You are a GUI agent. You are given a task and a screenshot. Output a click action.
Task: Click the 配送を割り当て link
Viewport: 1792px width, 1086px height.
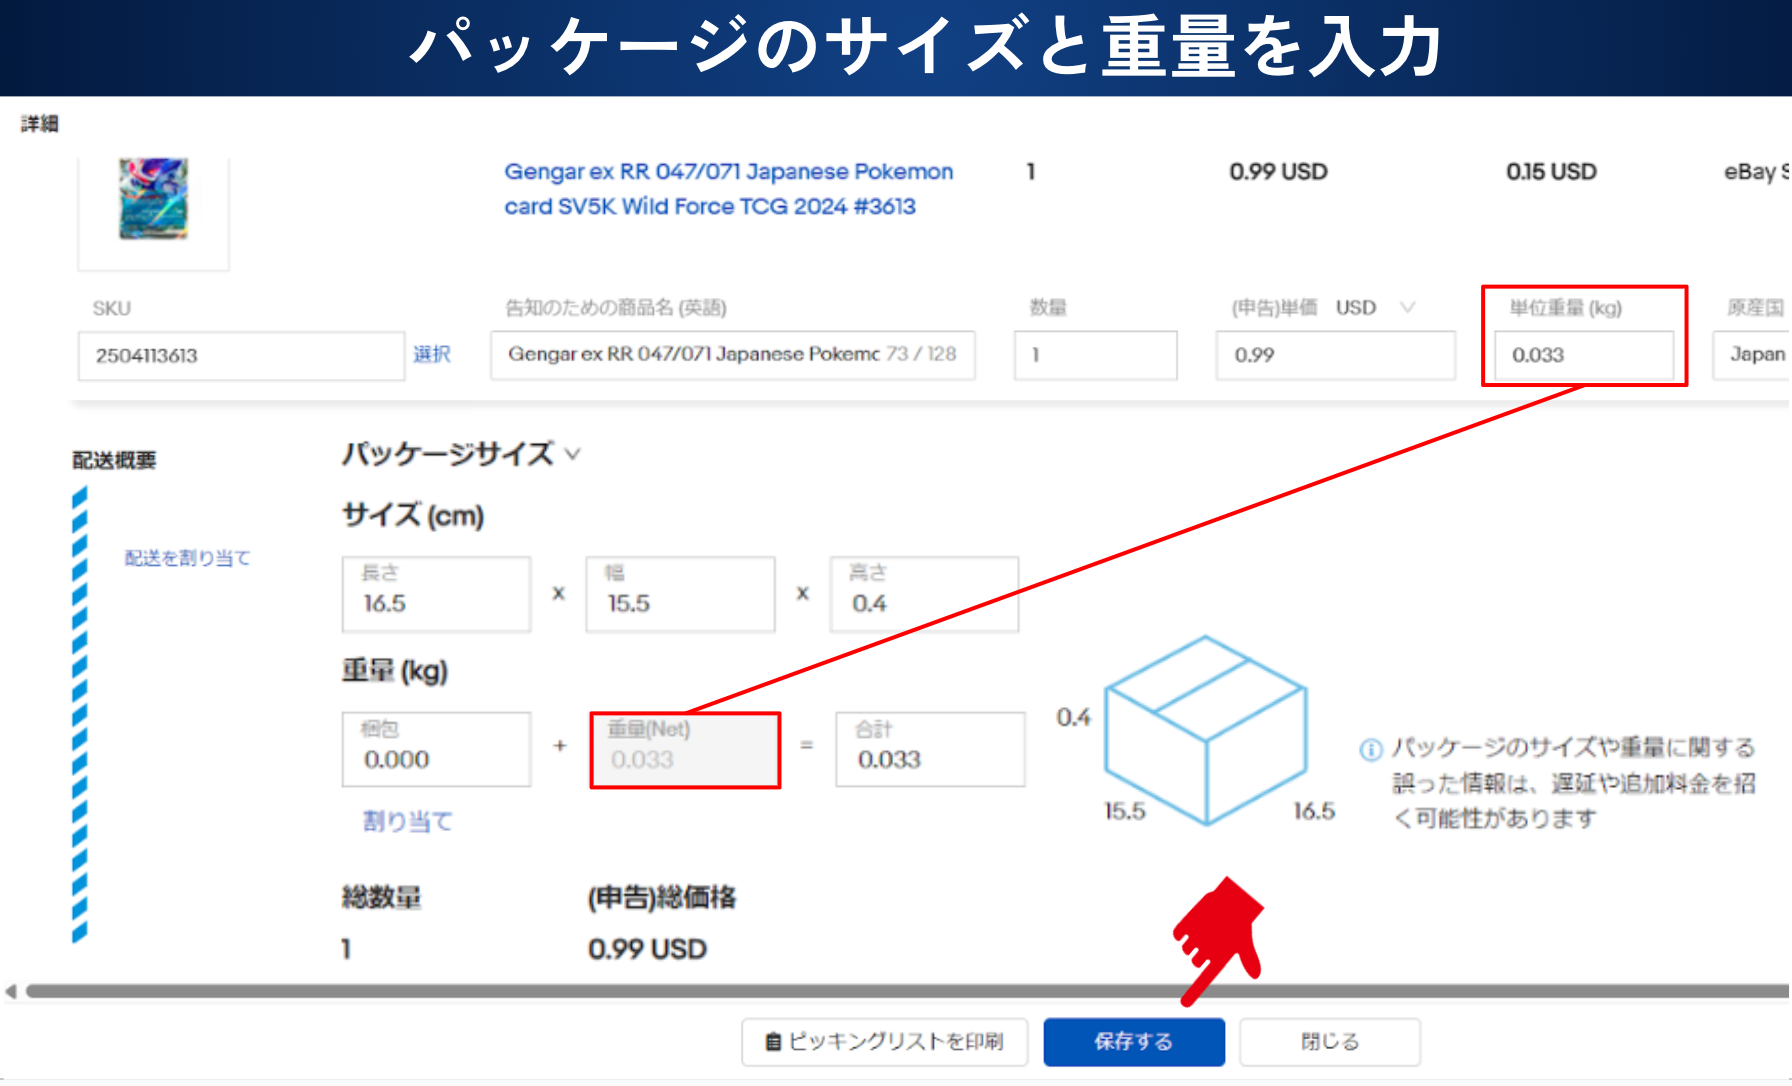pos(187,558)
